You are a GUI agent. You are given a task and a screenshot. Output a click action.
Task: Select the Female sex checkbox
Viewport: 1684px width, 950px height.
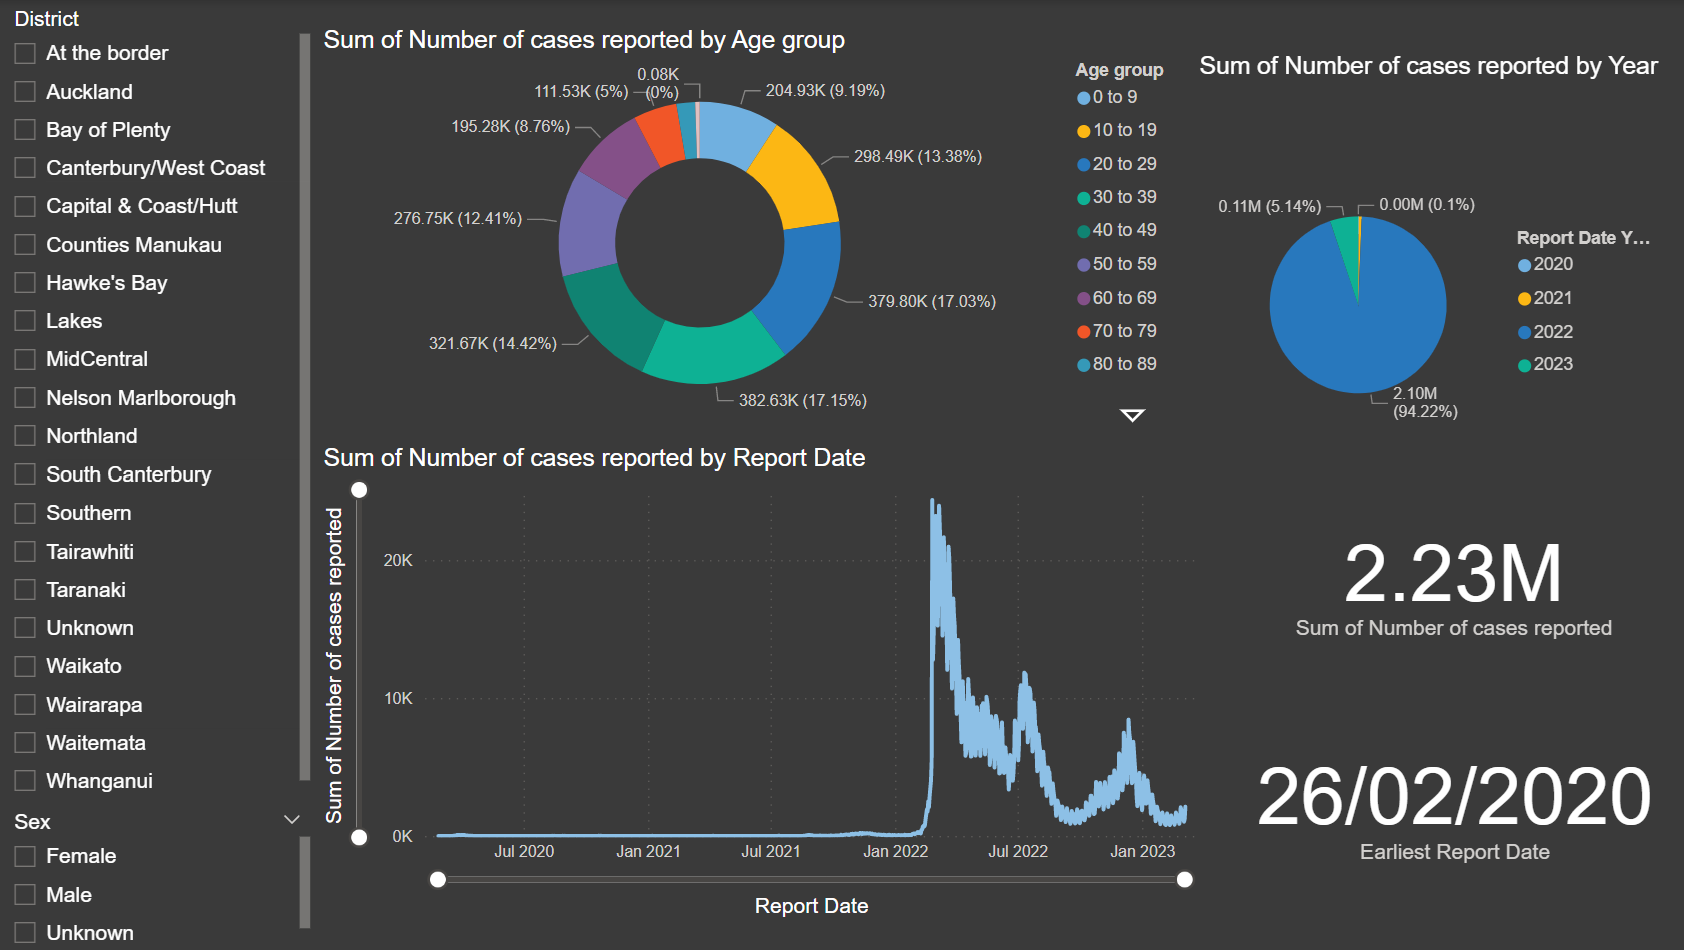25,856
